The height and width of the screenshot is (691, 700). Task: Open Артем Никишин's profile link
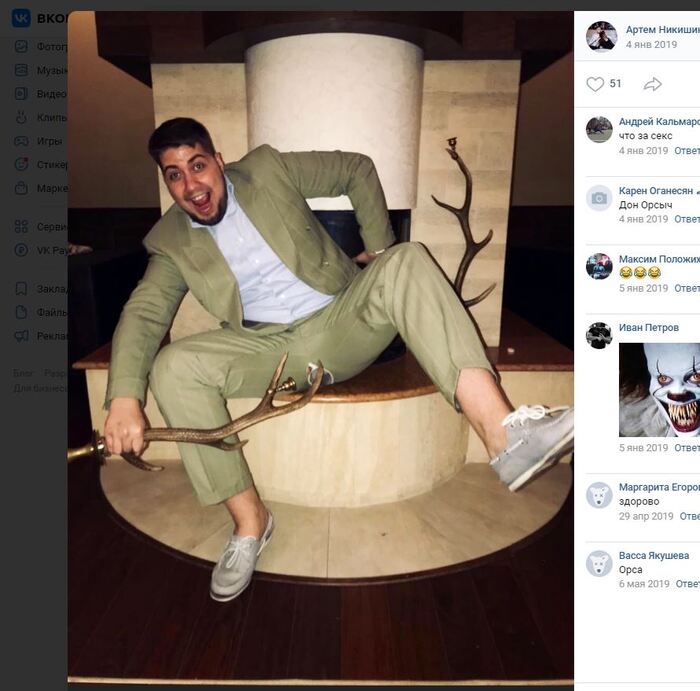point(662,30)
